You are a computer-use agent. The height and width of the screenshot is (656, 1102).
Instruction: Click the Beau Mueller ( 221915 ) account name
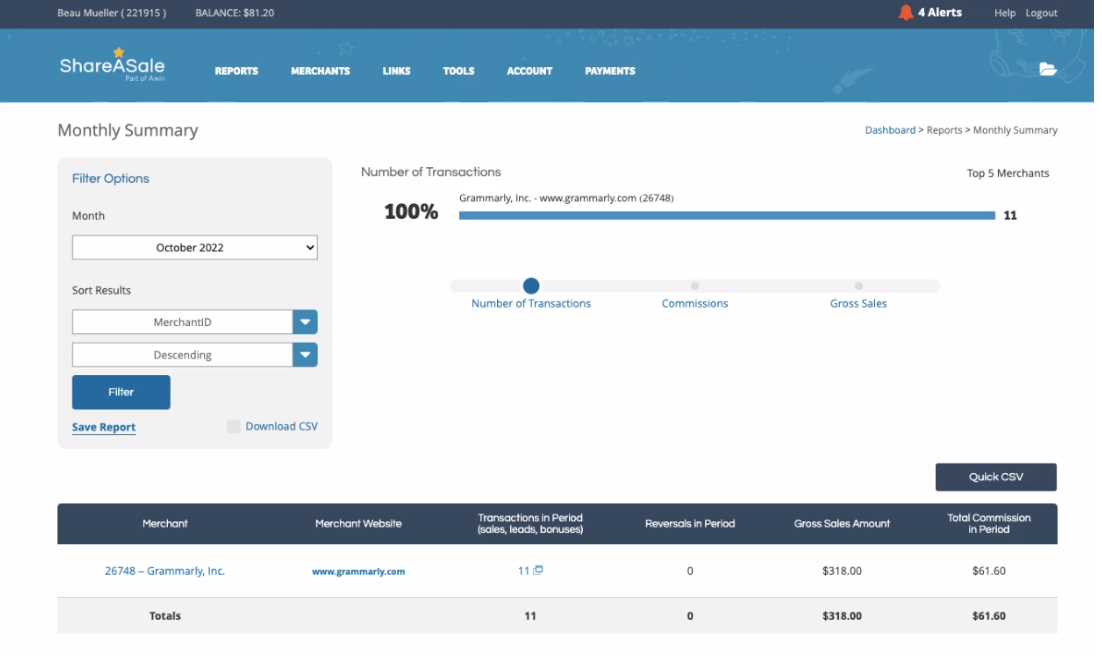pyautogui.click(x=112, y=13)
